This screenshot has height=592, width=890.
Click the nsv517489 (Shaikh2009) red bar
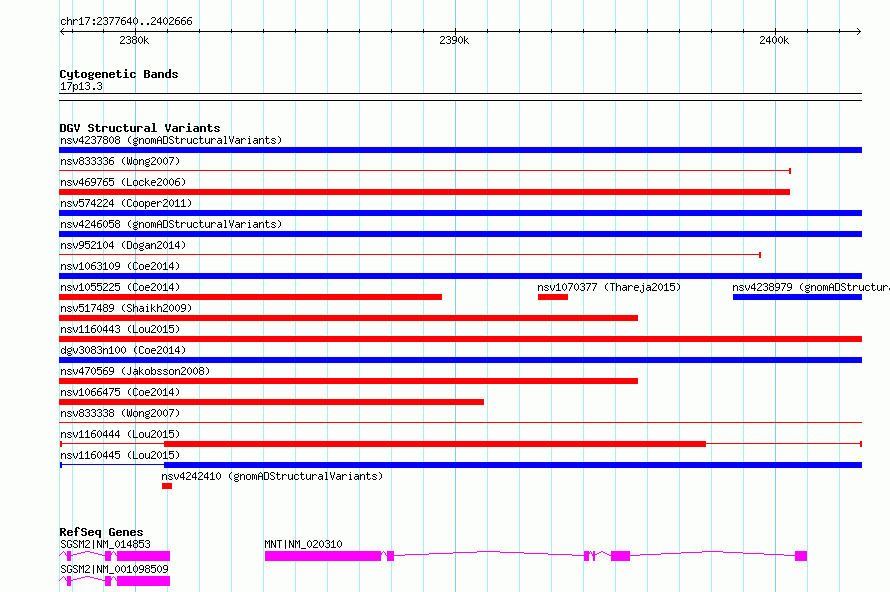point(349,318)
